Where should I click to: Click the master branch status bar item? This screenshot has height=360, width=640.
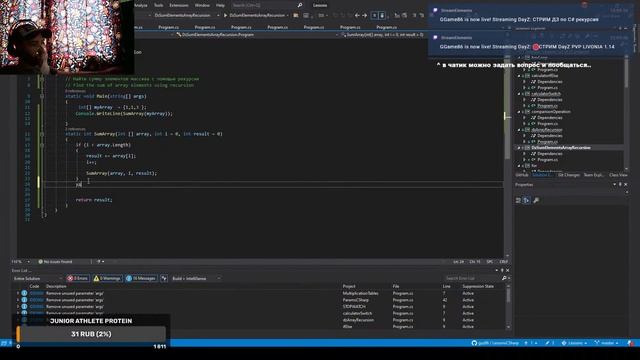coord(606,343)
